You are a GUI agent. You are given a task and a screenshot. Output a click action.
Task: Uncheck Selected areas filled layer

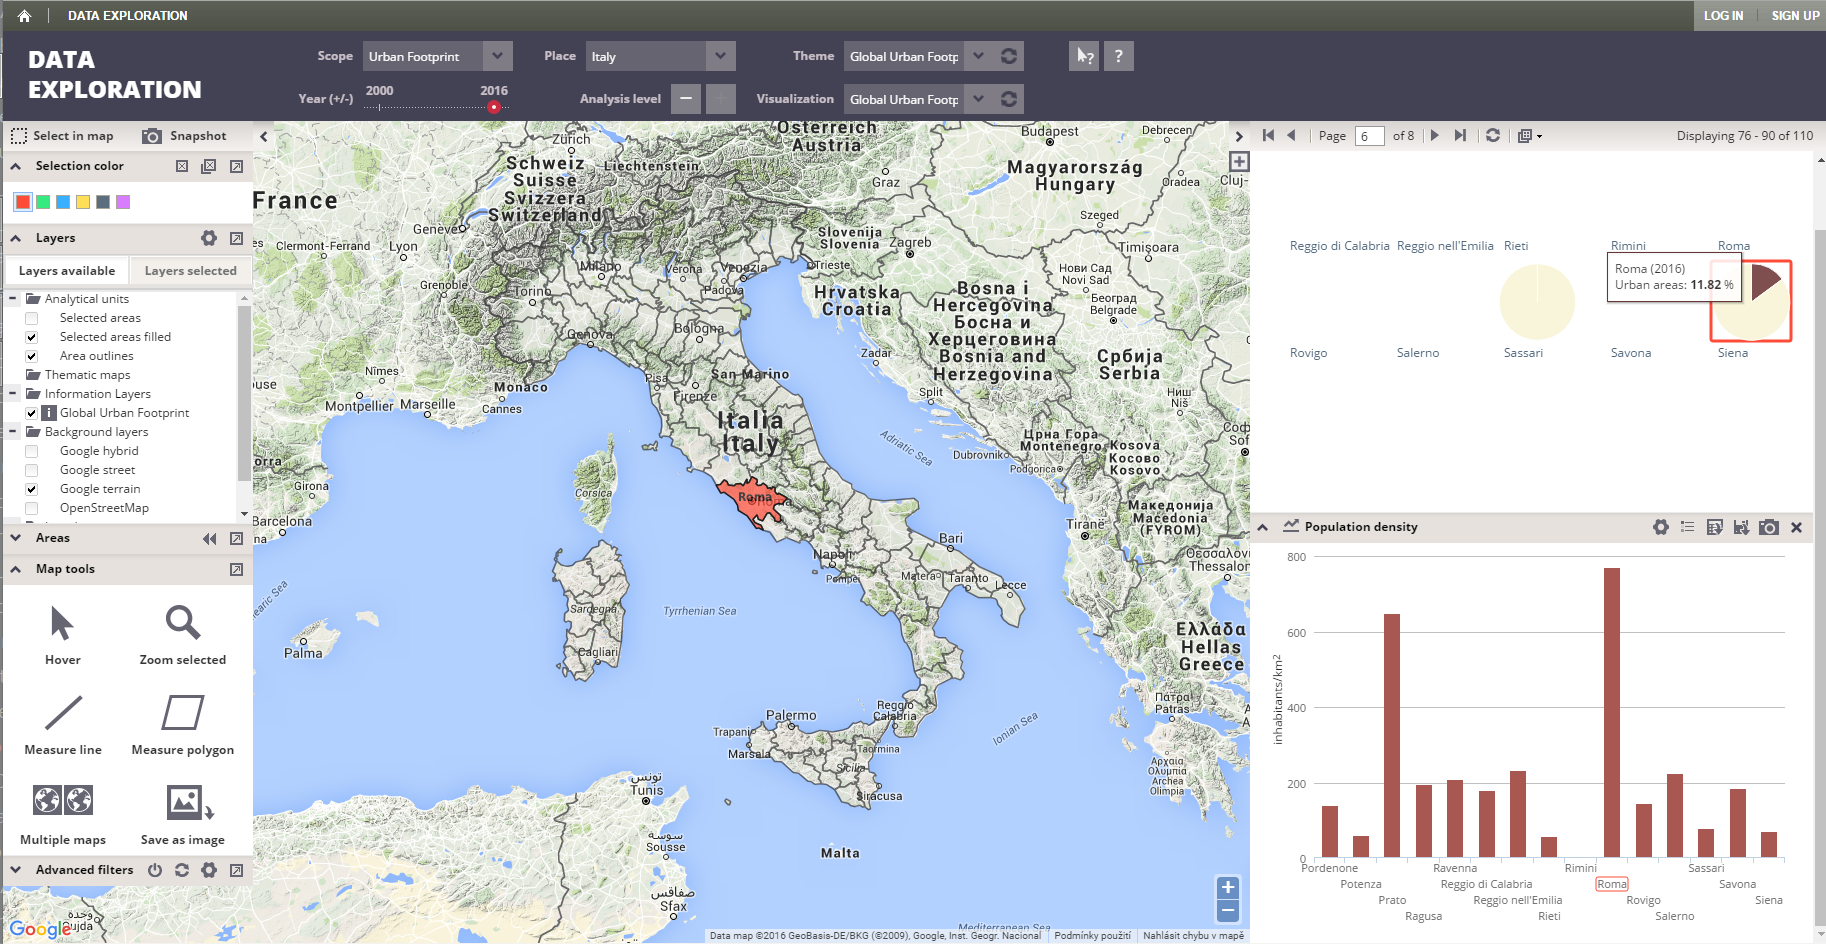tap(32, 337)
